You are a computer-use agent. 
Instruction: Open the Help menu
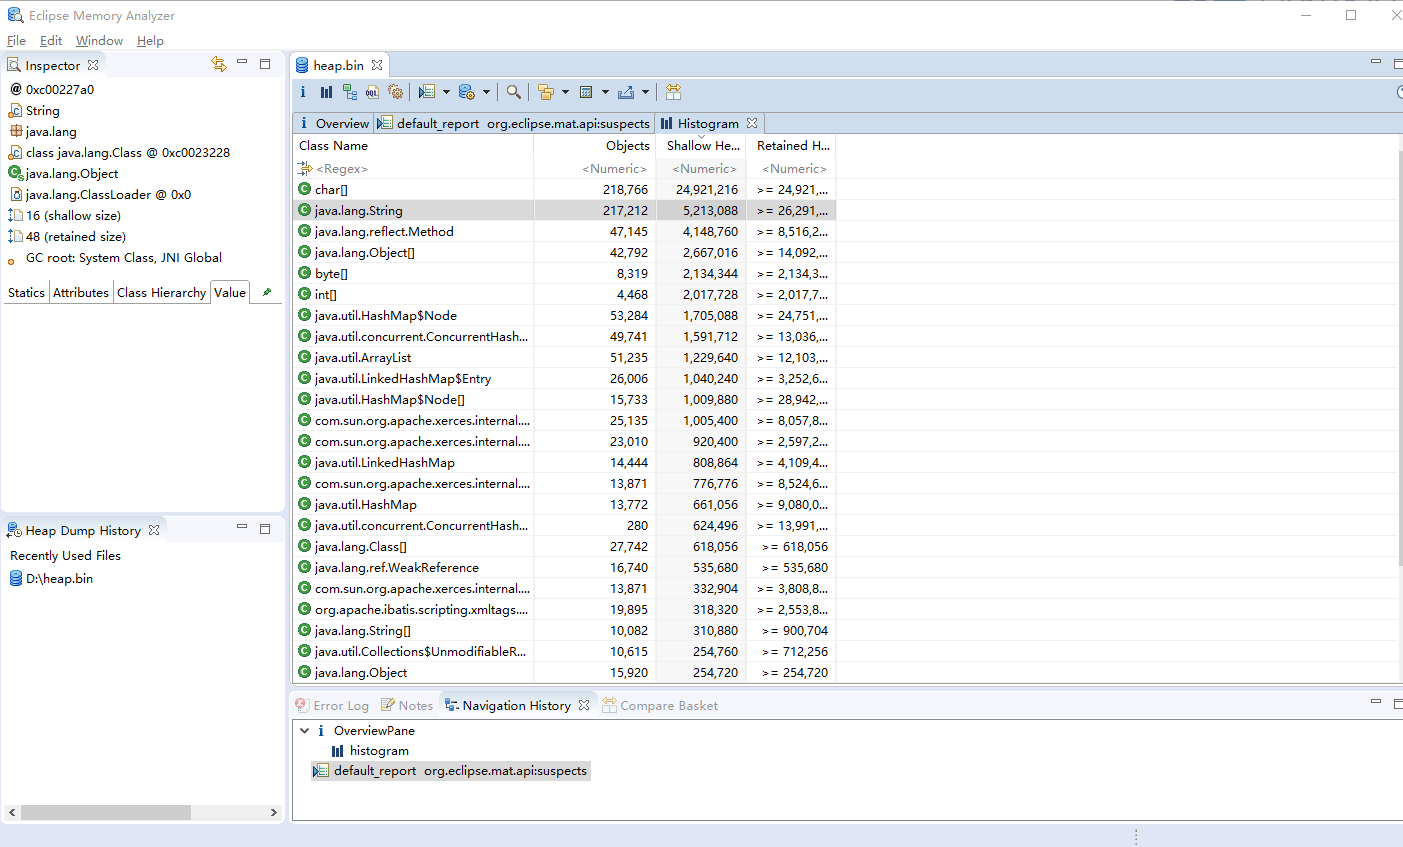[150, 41]
